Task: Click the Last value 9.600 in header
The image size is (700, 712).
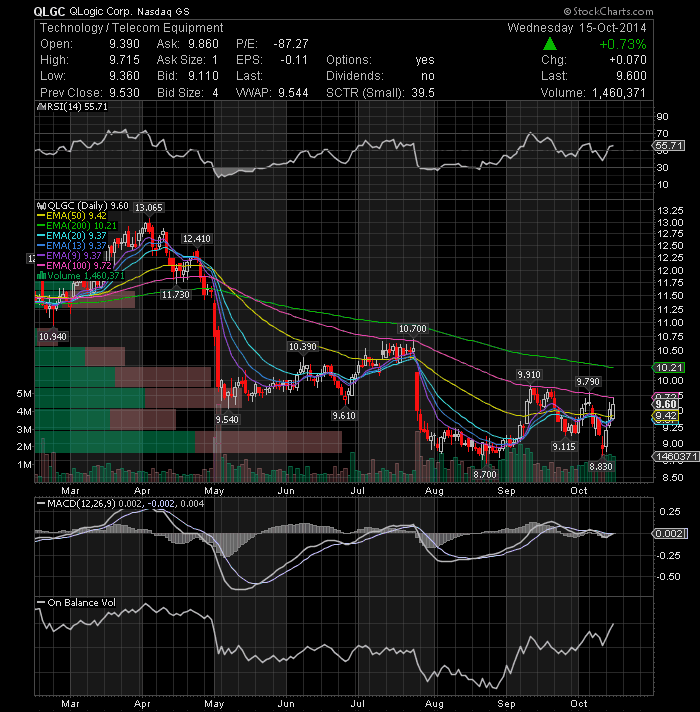Action: (631, 76)
